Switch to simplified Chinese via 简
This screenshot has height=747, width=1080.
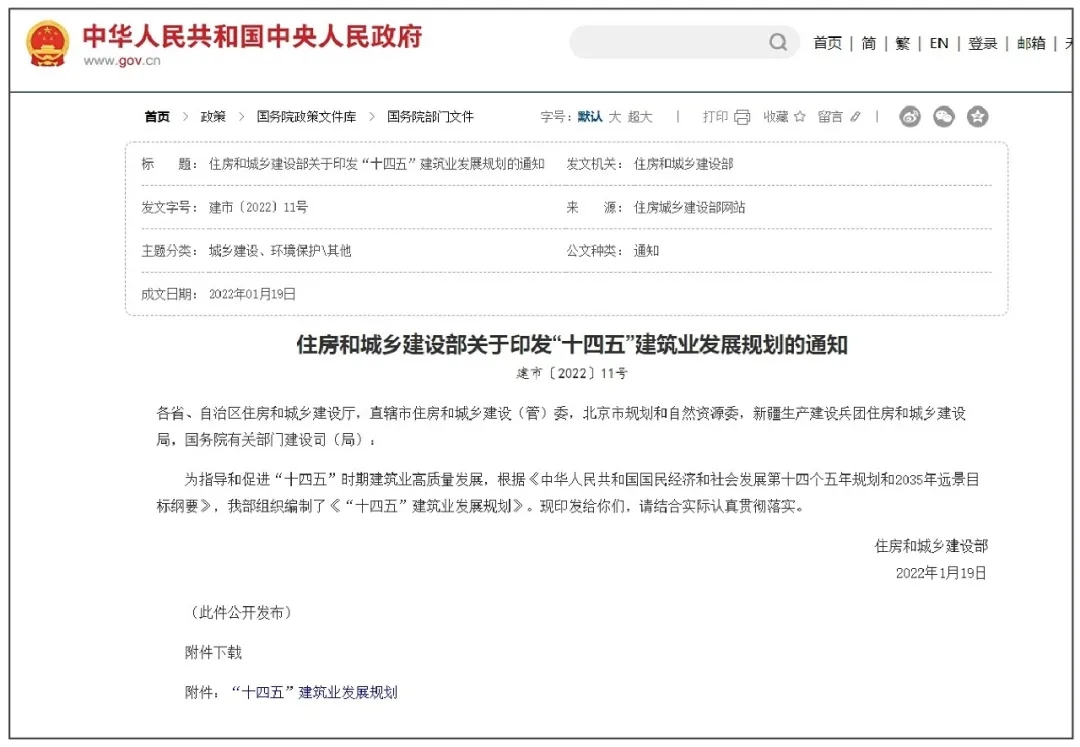pyautogui.click(x=869, y=43)
